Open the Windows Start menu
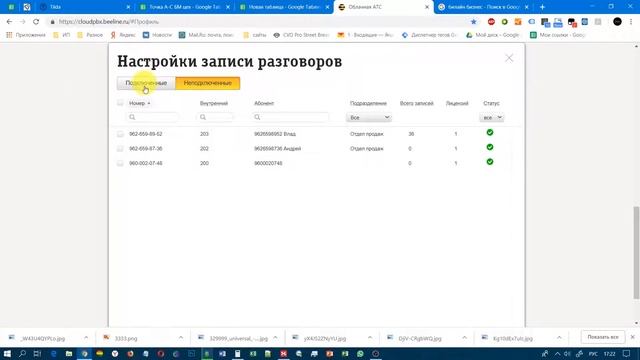640x360 pixels. [x=7, y=353]
